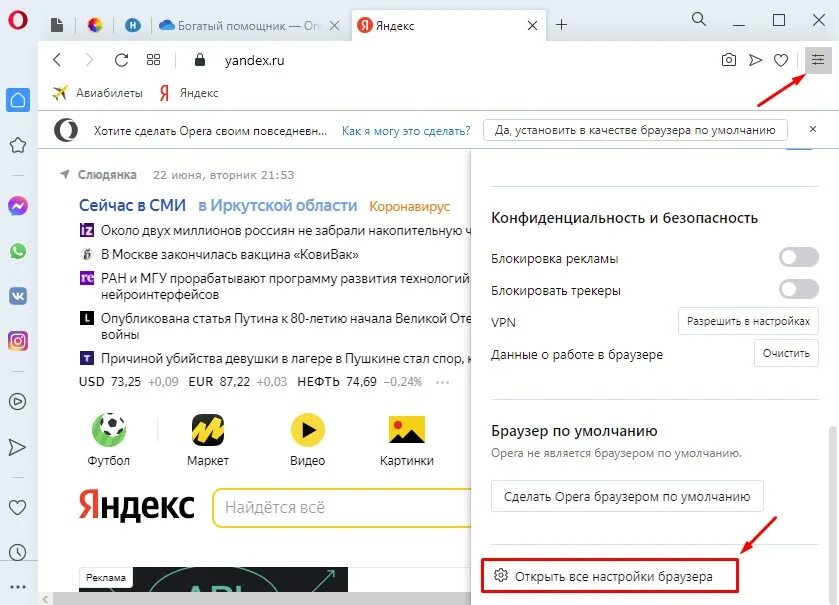Screen dimensions: 839x605
Task: Expand more quotes with the three dots
Action: [x=443, y=382]
